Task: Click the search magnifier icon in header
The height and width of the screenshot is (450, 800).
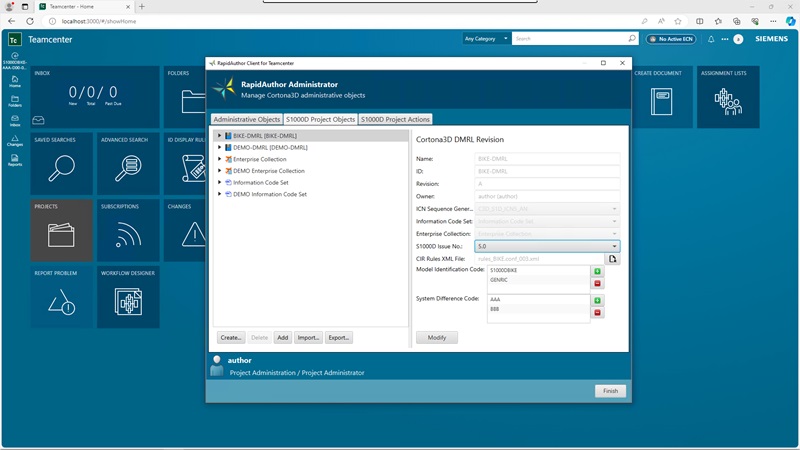Action: pyautogui.click(x=632, y=38)
